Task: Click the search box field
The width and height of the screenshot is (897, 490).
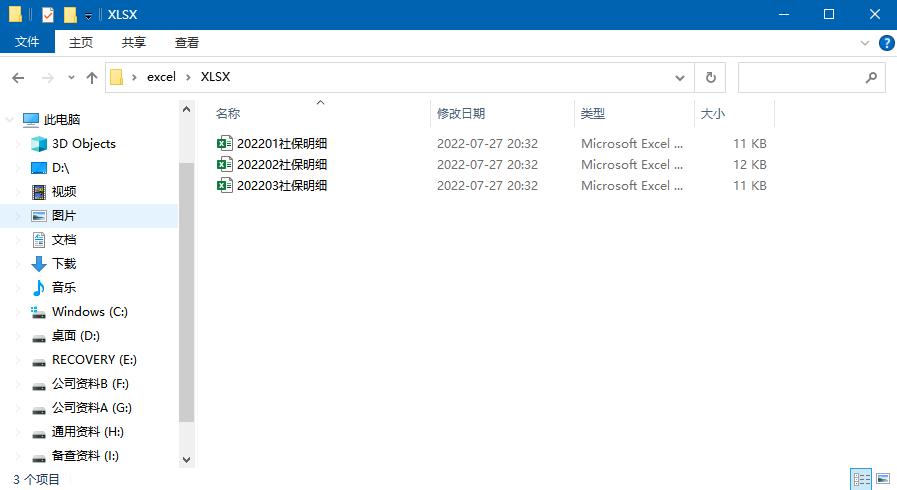Action: 812,78
